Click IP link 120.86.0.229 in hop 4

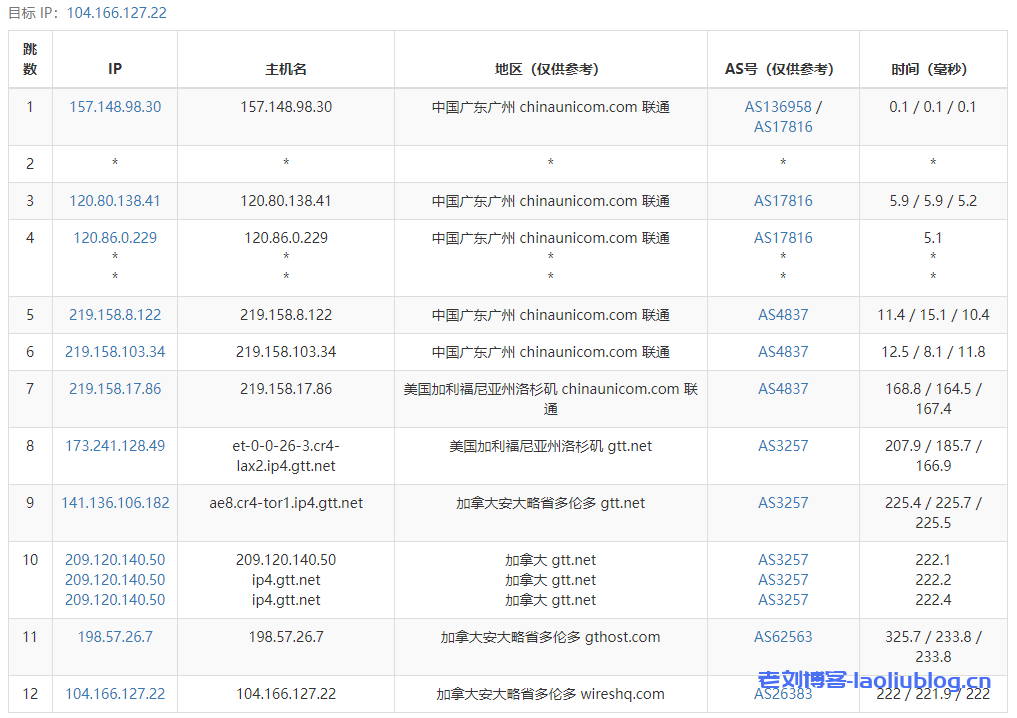[115, 238]
